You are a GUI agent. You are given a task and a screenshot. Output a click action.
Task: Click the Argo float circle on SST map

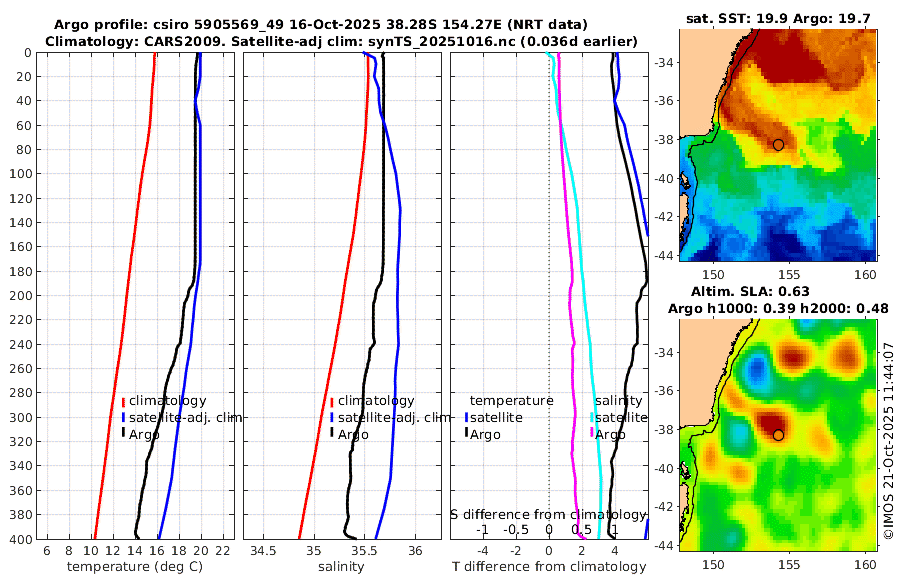[x=778, y=145]
